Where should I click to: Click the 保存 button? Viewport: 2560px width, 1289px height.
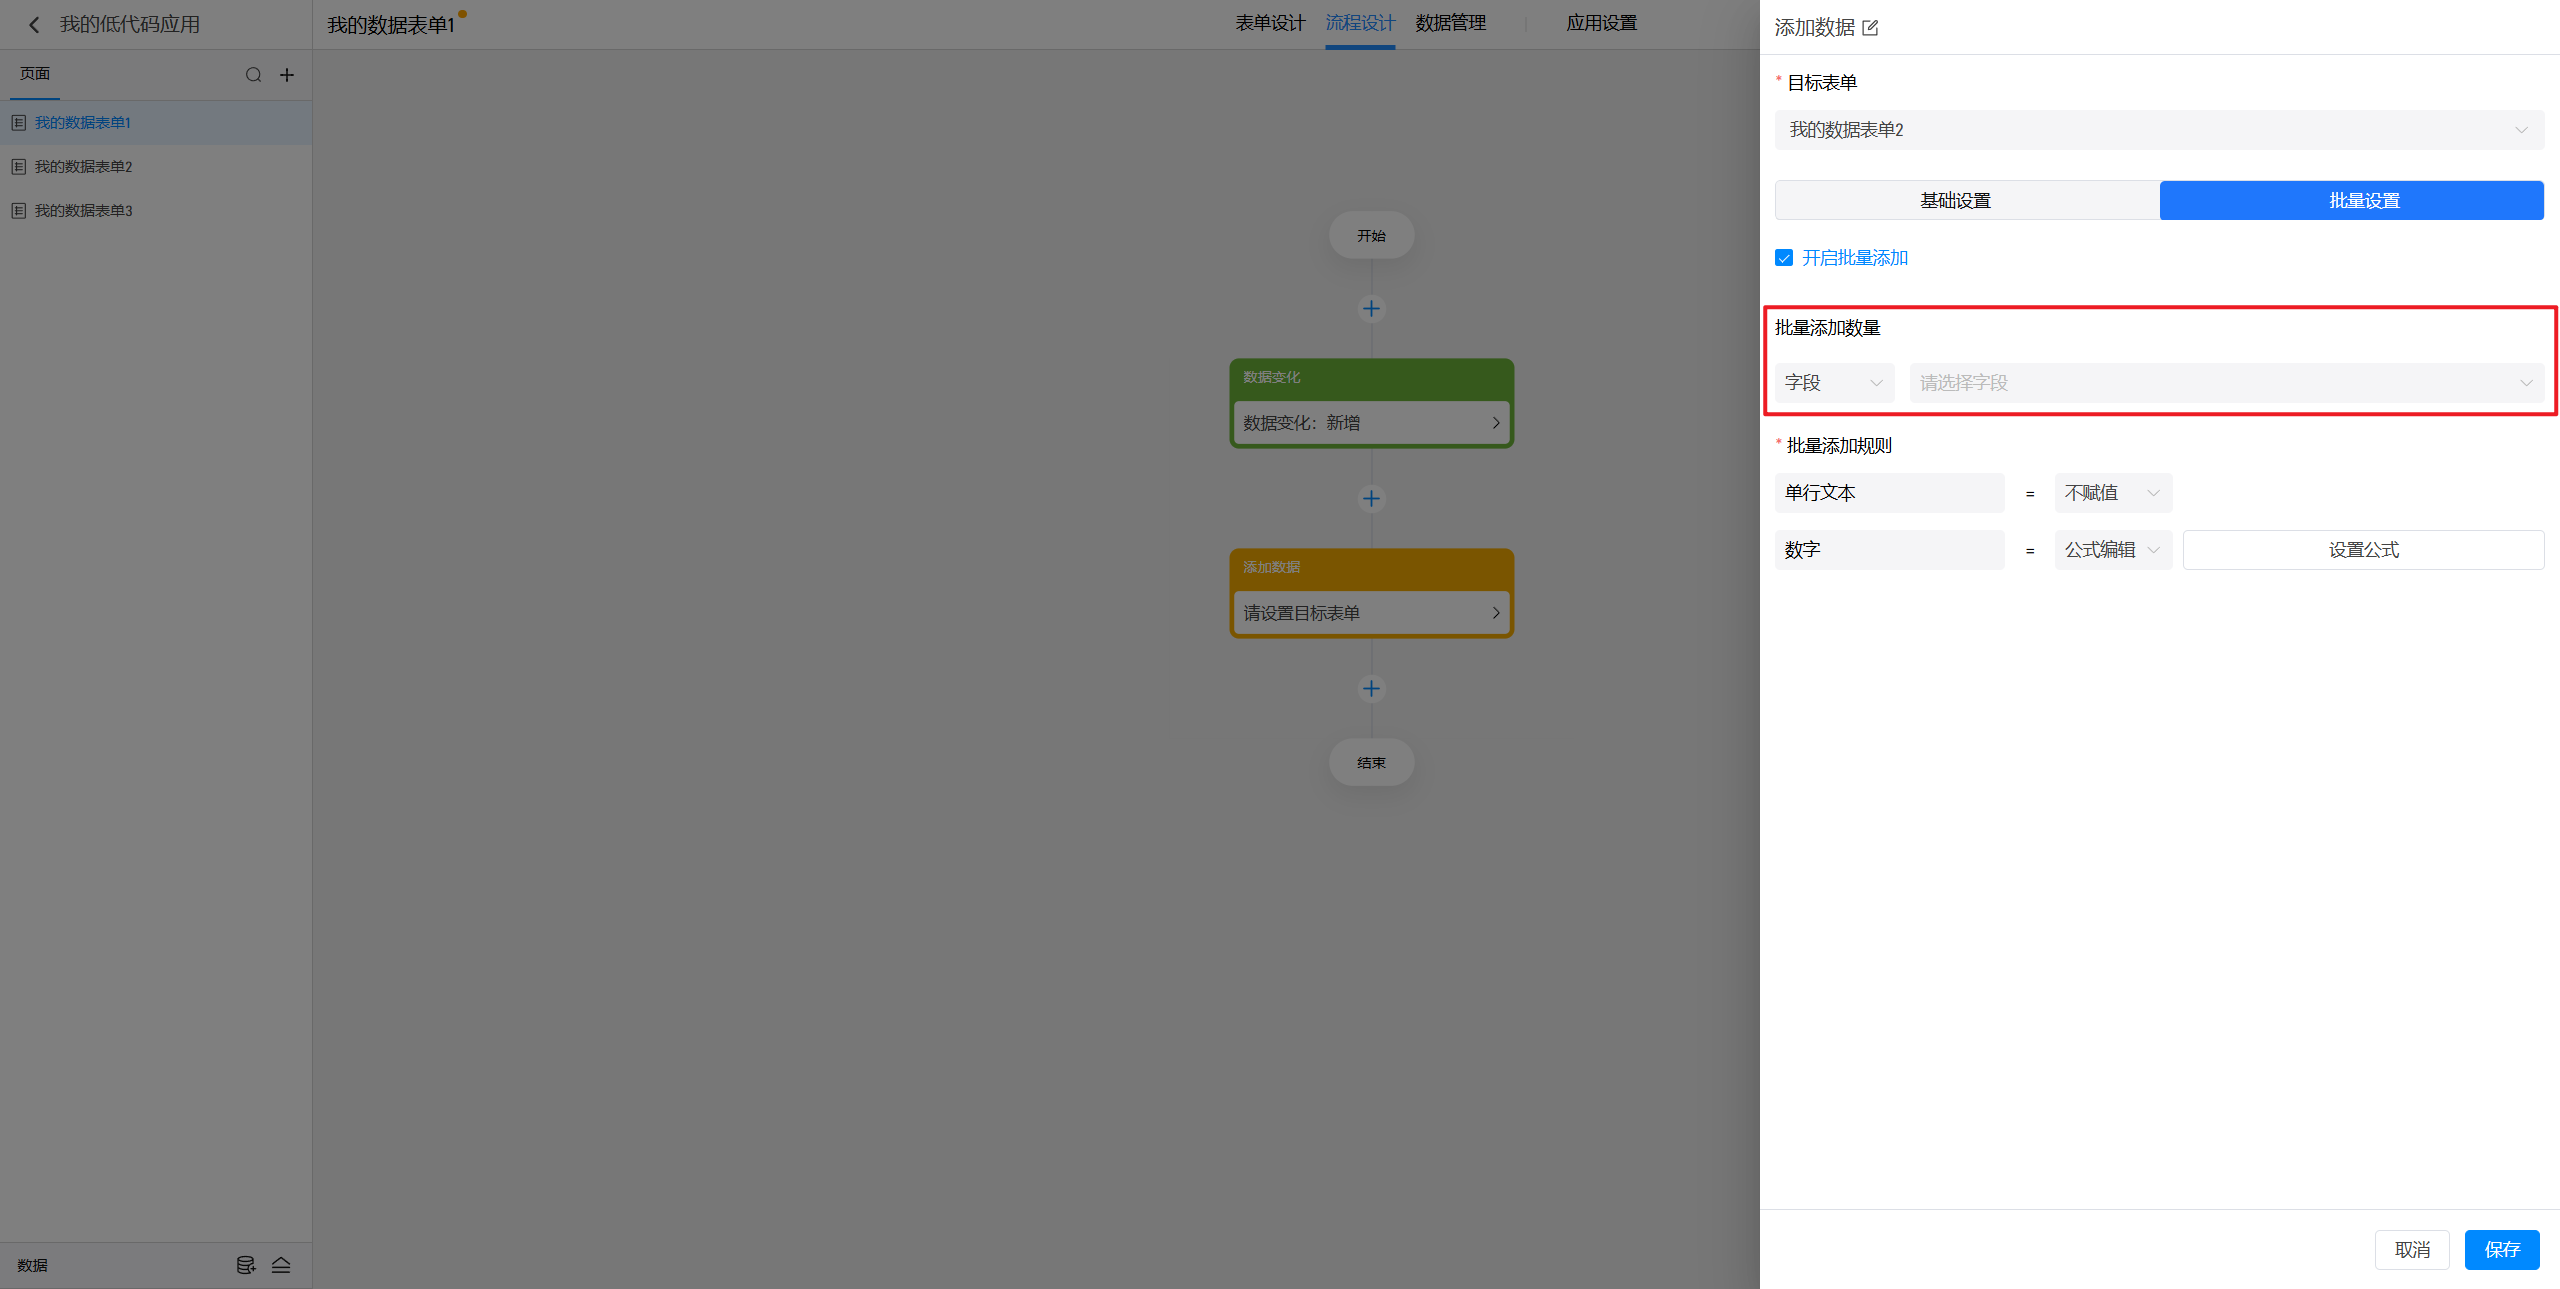click(x=2501, y=1250)
